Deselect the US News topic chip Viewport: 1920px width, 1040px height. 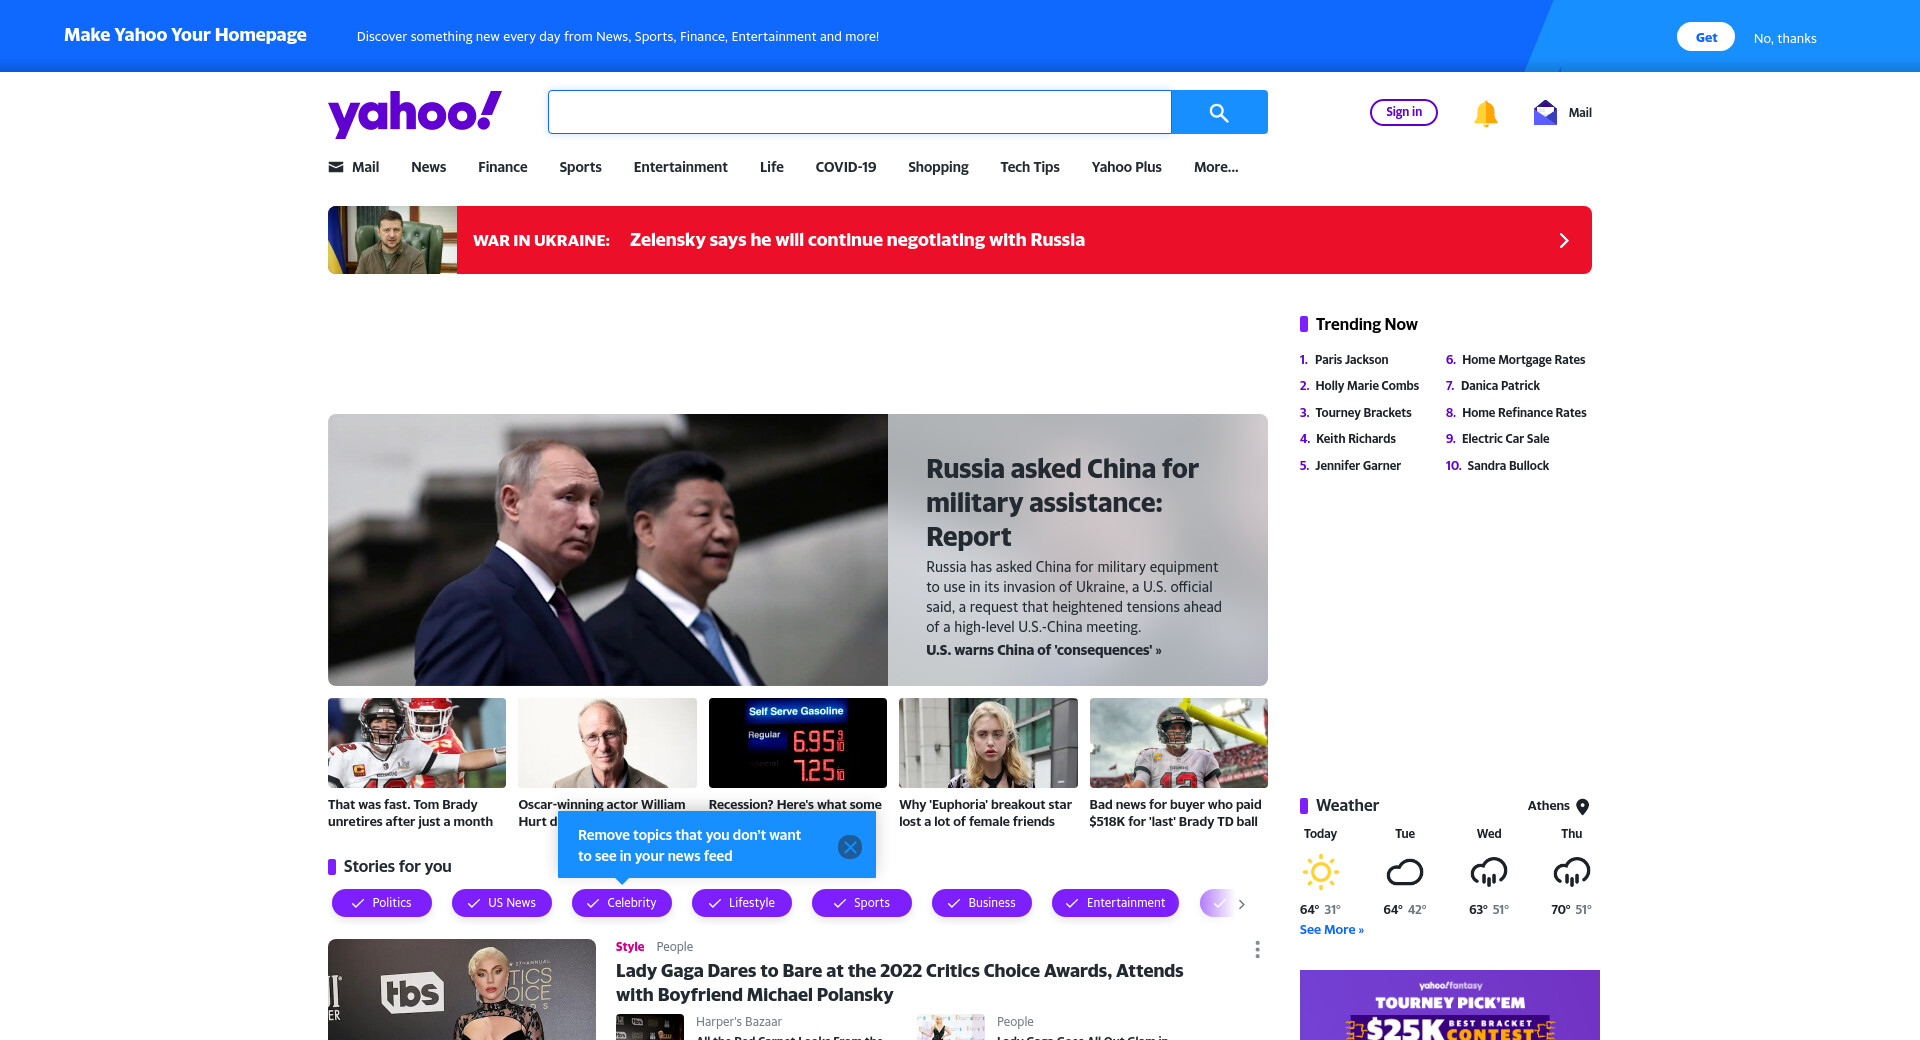[x=502, y=903]
